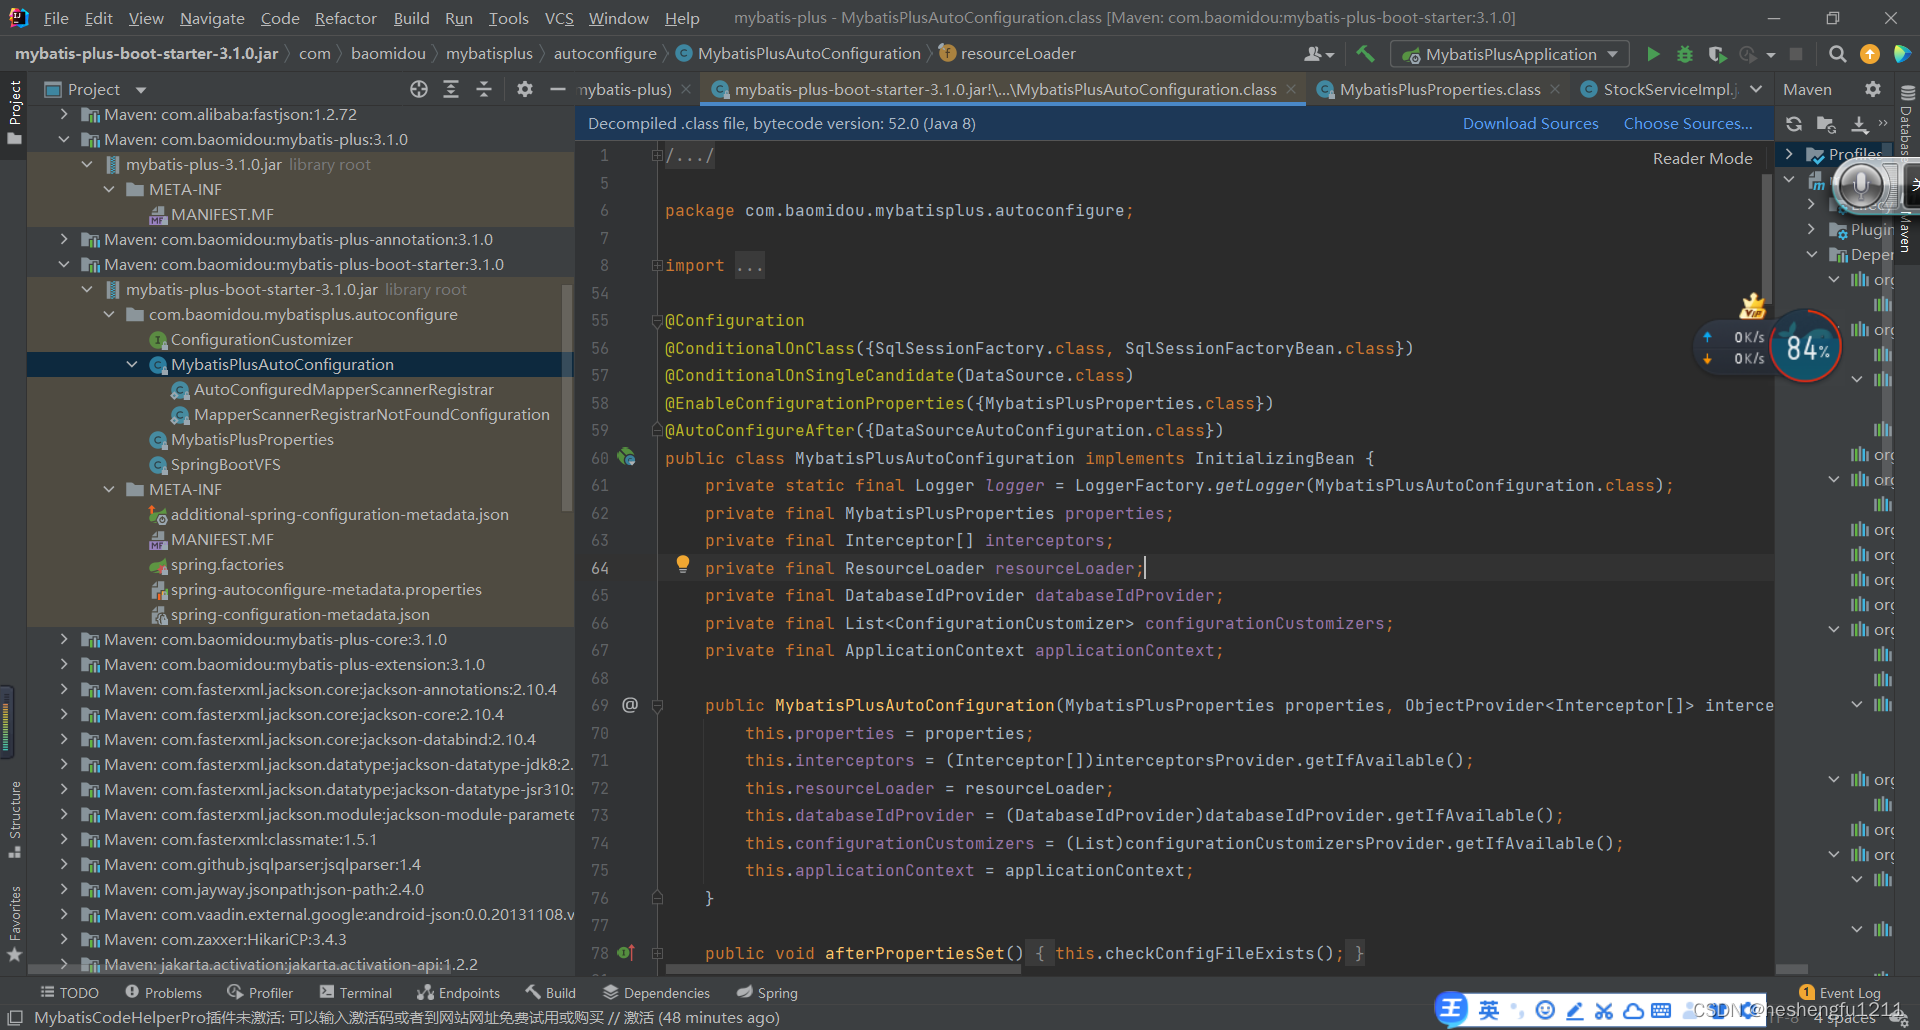Select spring.factories file in tree
Image resolution: width=1920 pixels, height=1030 pixels.
click(226, 564)
